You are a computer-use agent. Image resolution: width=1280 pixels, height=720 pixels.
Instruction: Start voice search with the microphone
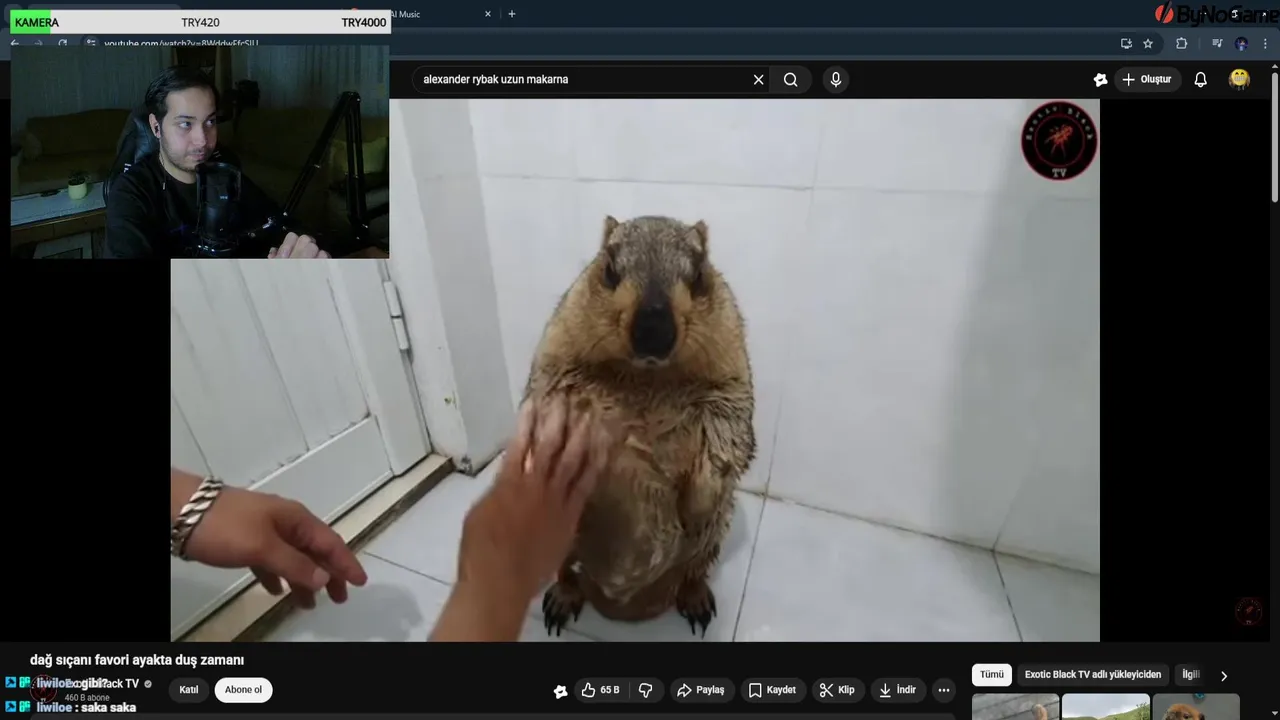click(x=836, y=80)
